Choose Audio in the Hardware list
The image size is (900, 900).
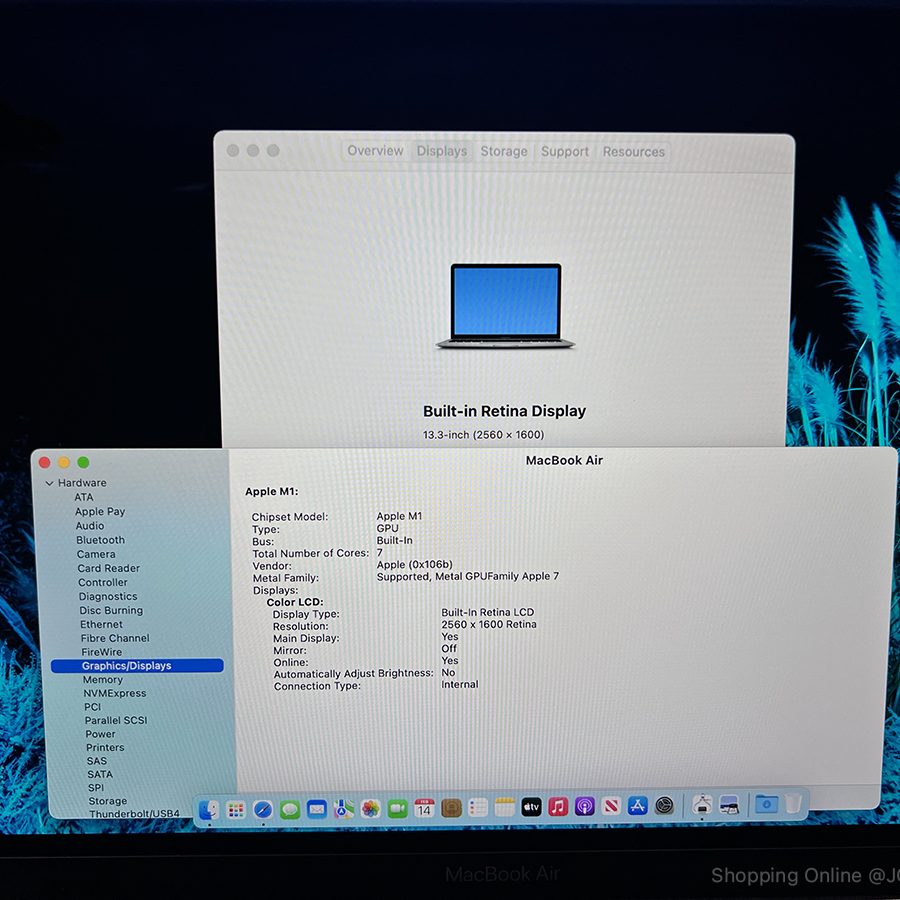coord(90,526)
